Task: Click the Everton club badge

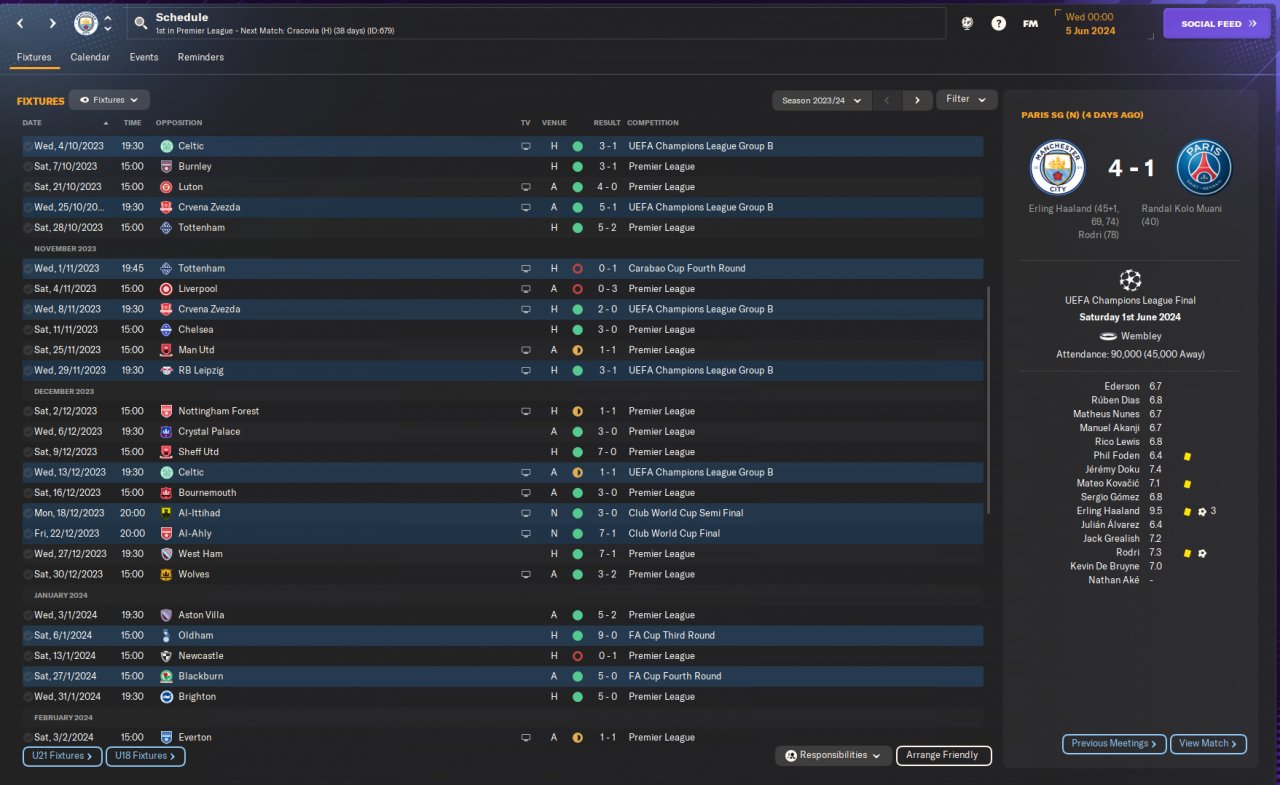Action: (166, 738)
